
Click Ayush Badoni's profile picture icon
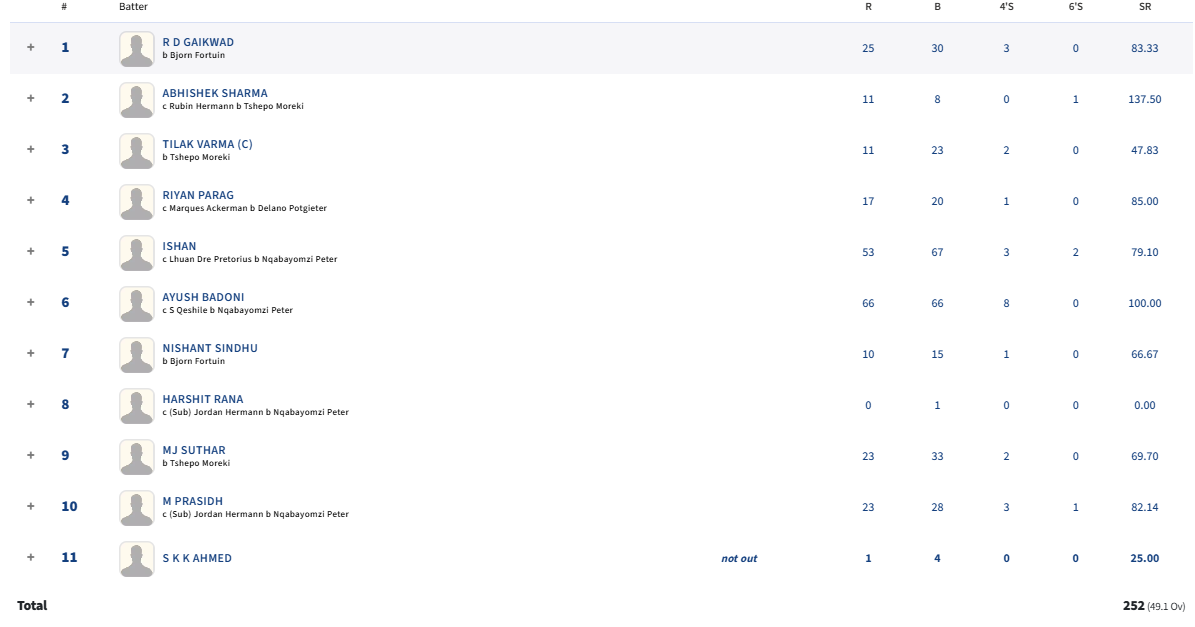point(136,304)
